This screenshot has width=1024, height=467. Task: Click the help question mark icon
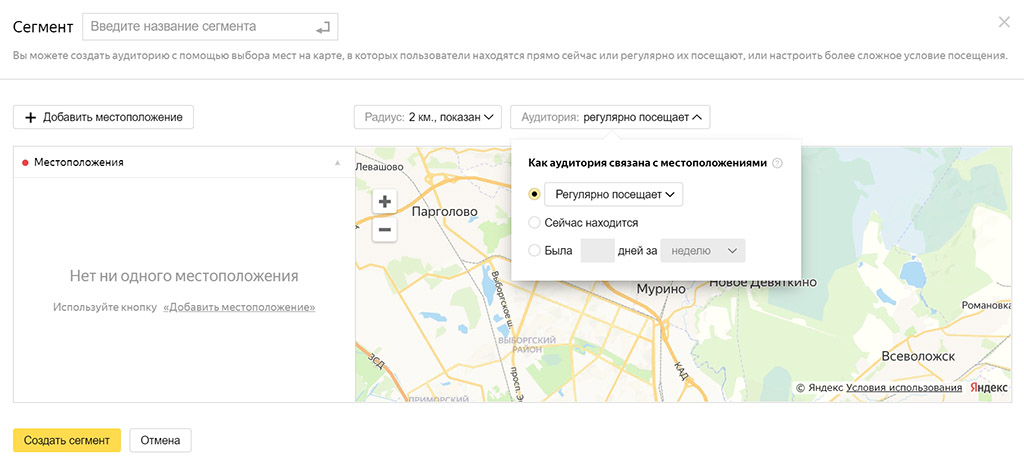point(777,163)
